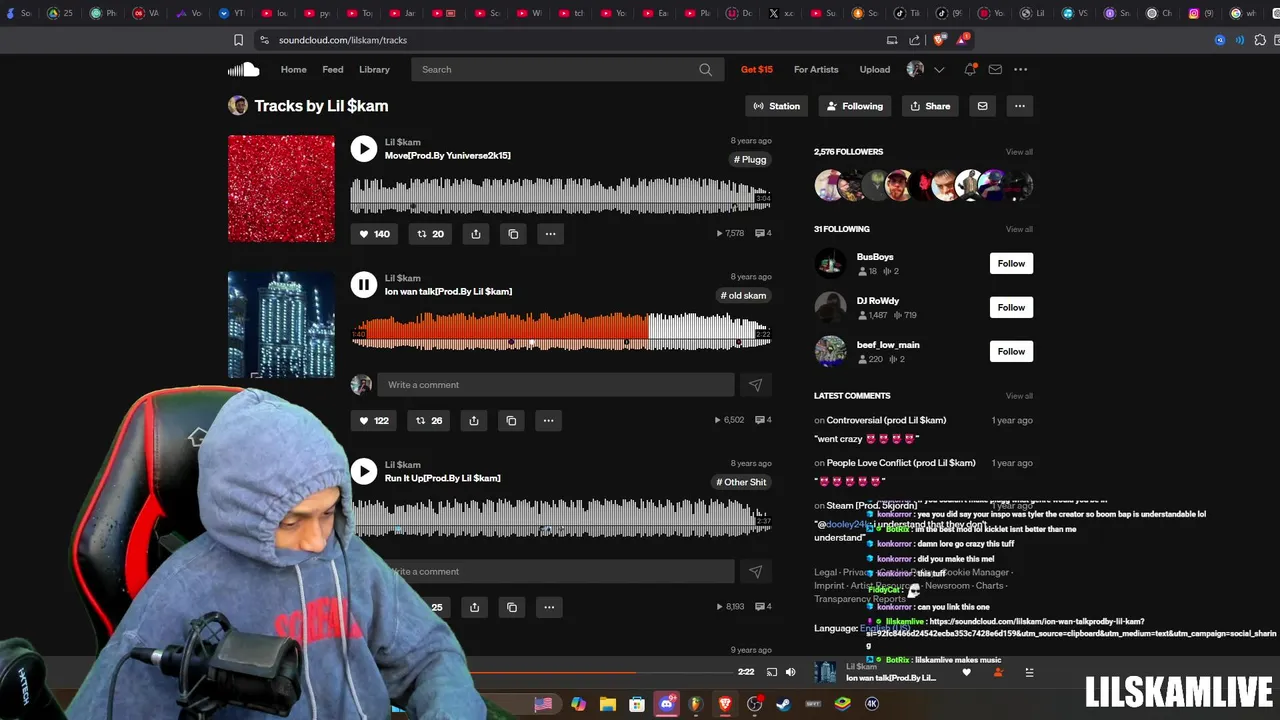Follow beef_low_main
The width and height of the screenshot is (1280, 720).
[1011, 351]
